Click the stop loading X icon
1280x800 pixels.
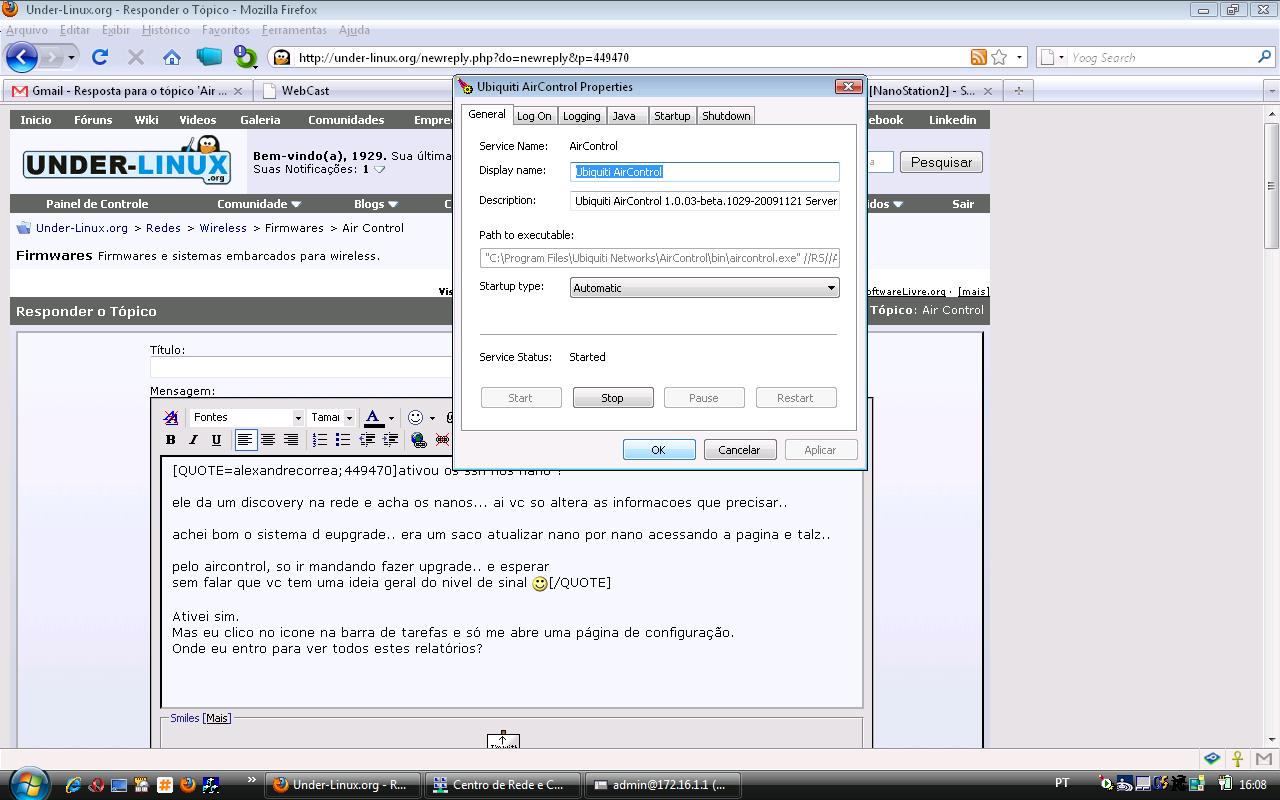click(136, 57)
